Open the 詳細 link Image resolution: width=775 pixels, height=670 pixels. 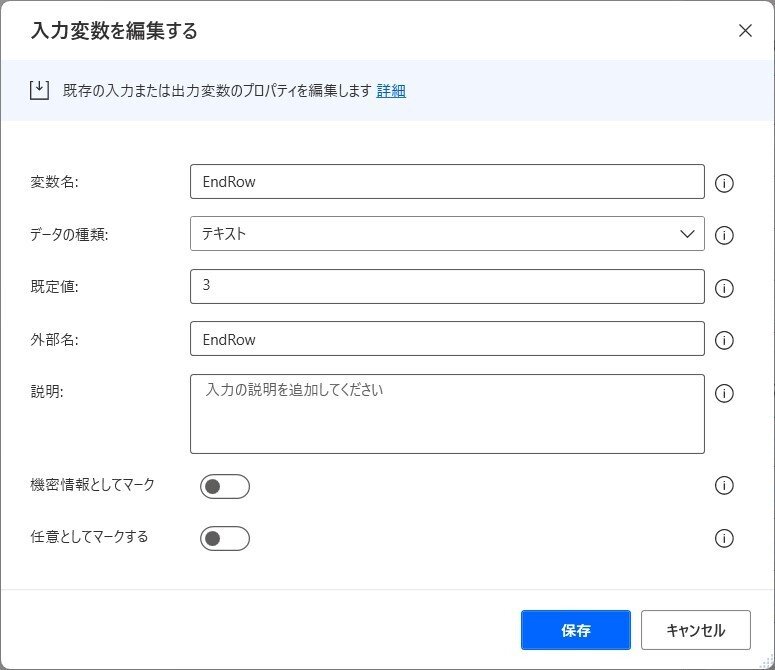point(391,91)
